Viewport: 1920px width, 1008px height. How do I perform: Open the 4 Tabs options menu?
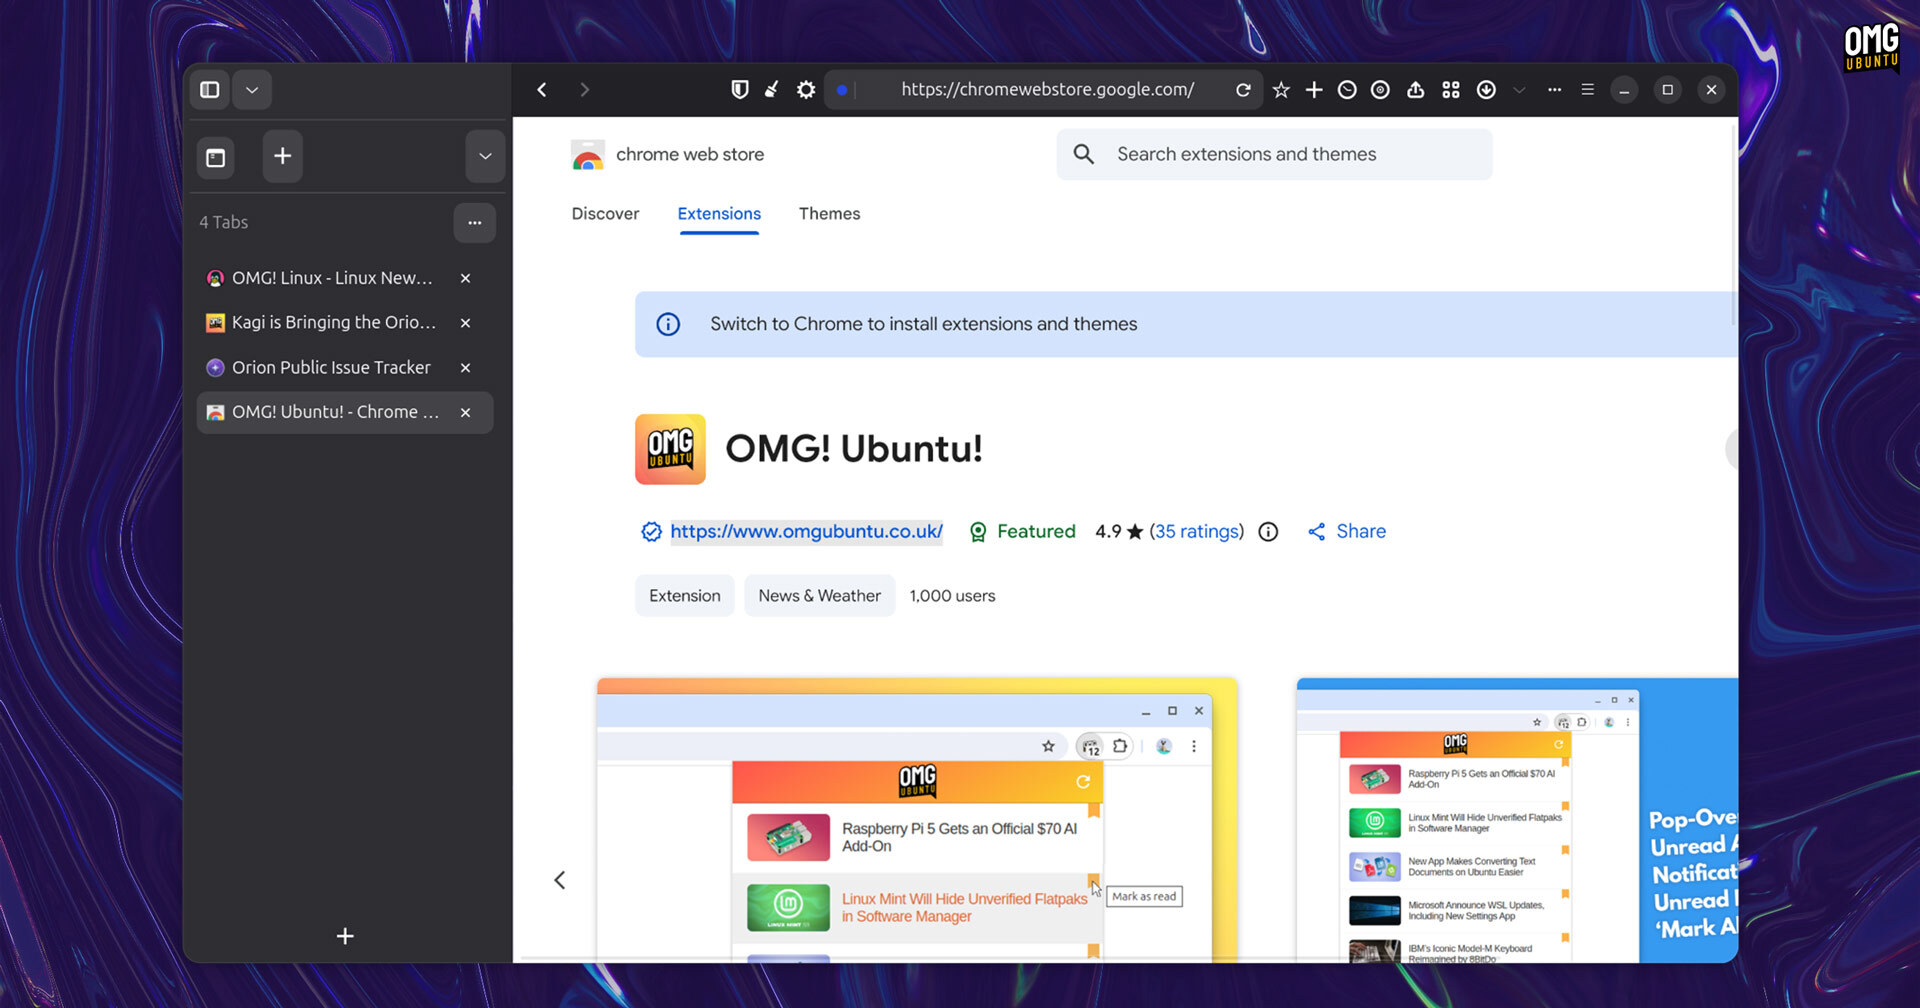pyautogui.click(x=474, y=223)
